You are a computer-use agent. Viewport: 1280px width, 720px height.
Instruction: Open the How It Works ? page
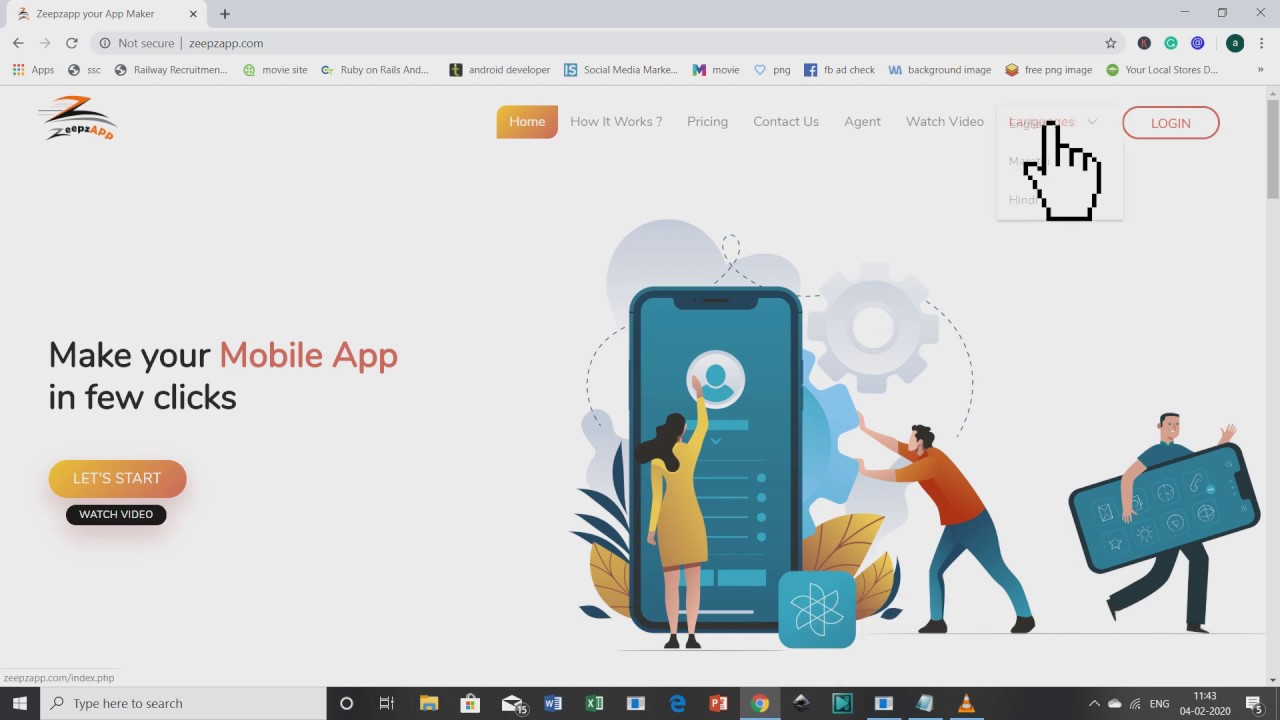(616, 121)
